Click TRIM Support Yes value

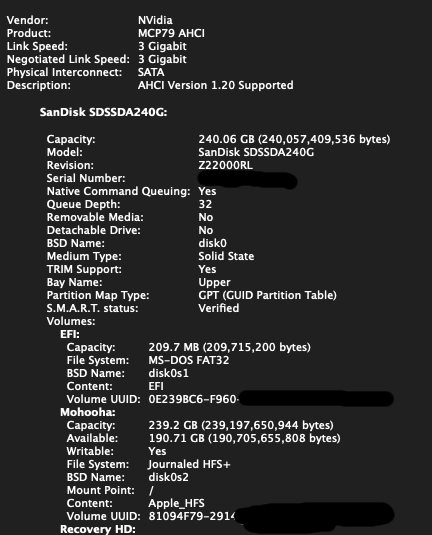pos(207,269)
